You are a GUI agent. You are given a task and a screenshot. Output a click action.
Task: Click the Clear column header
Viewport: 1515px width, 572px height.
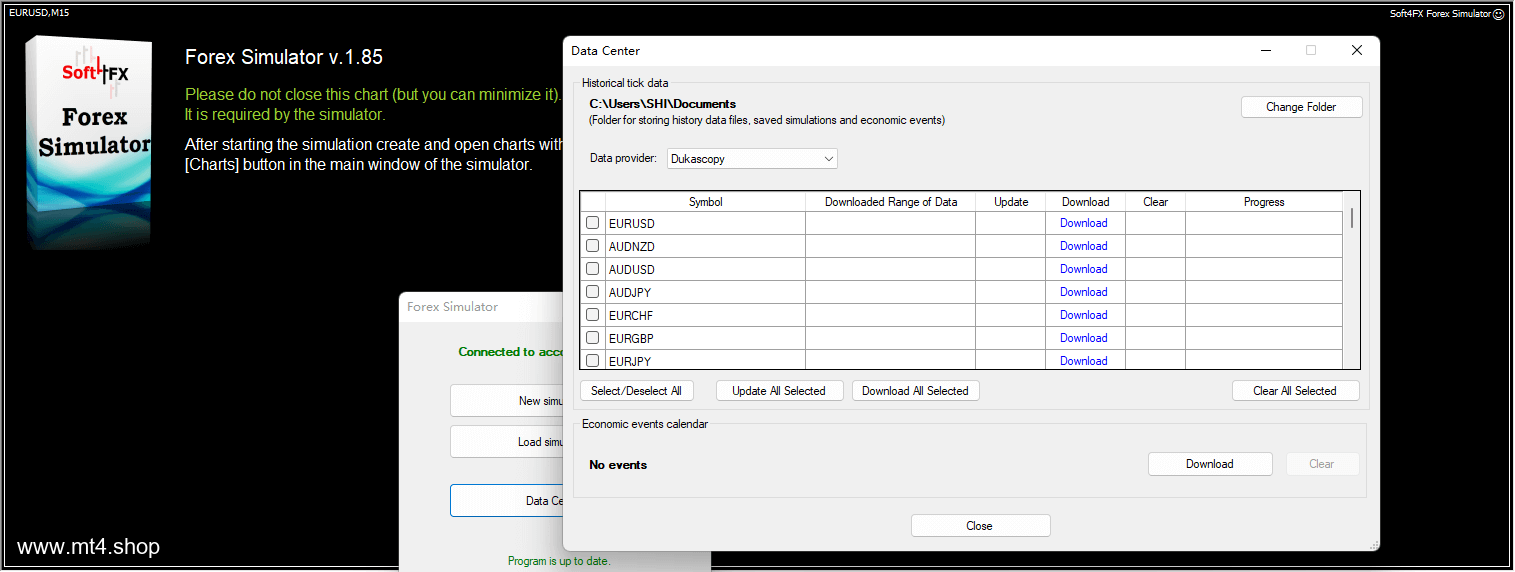[1155, 202]
